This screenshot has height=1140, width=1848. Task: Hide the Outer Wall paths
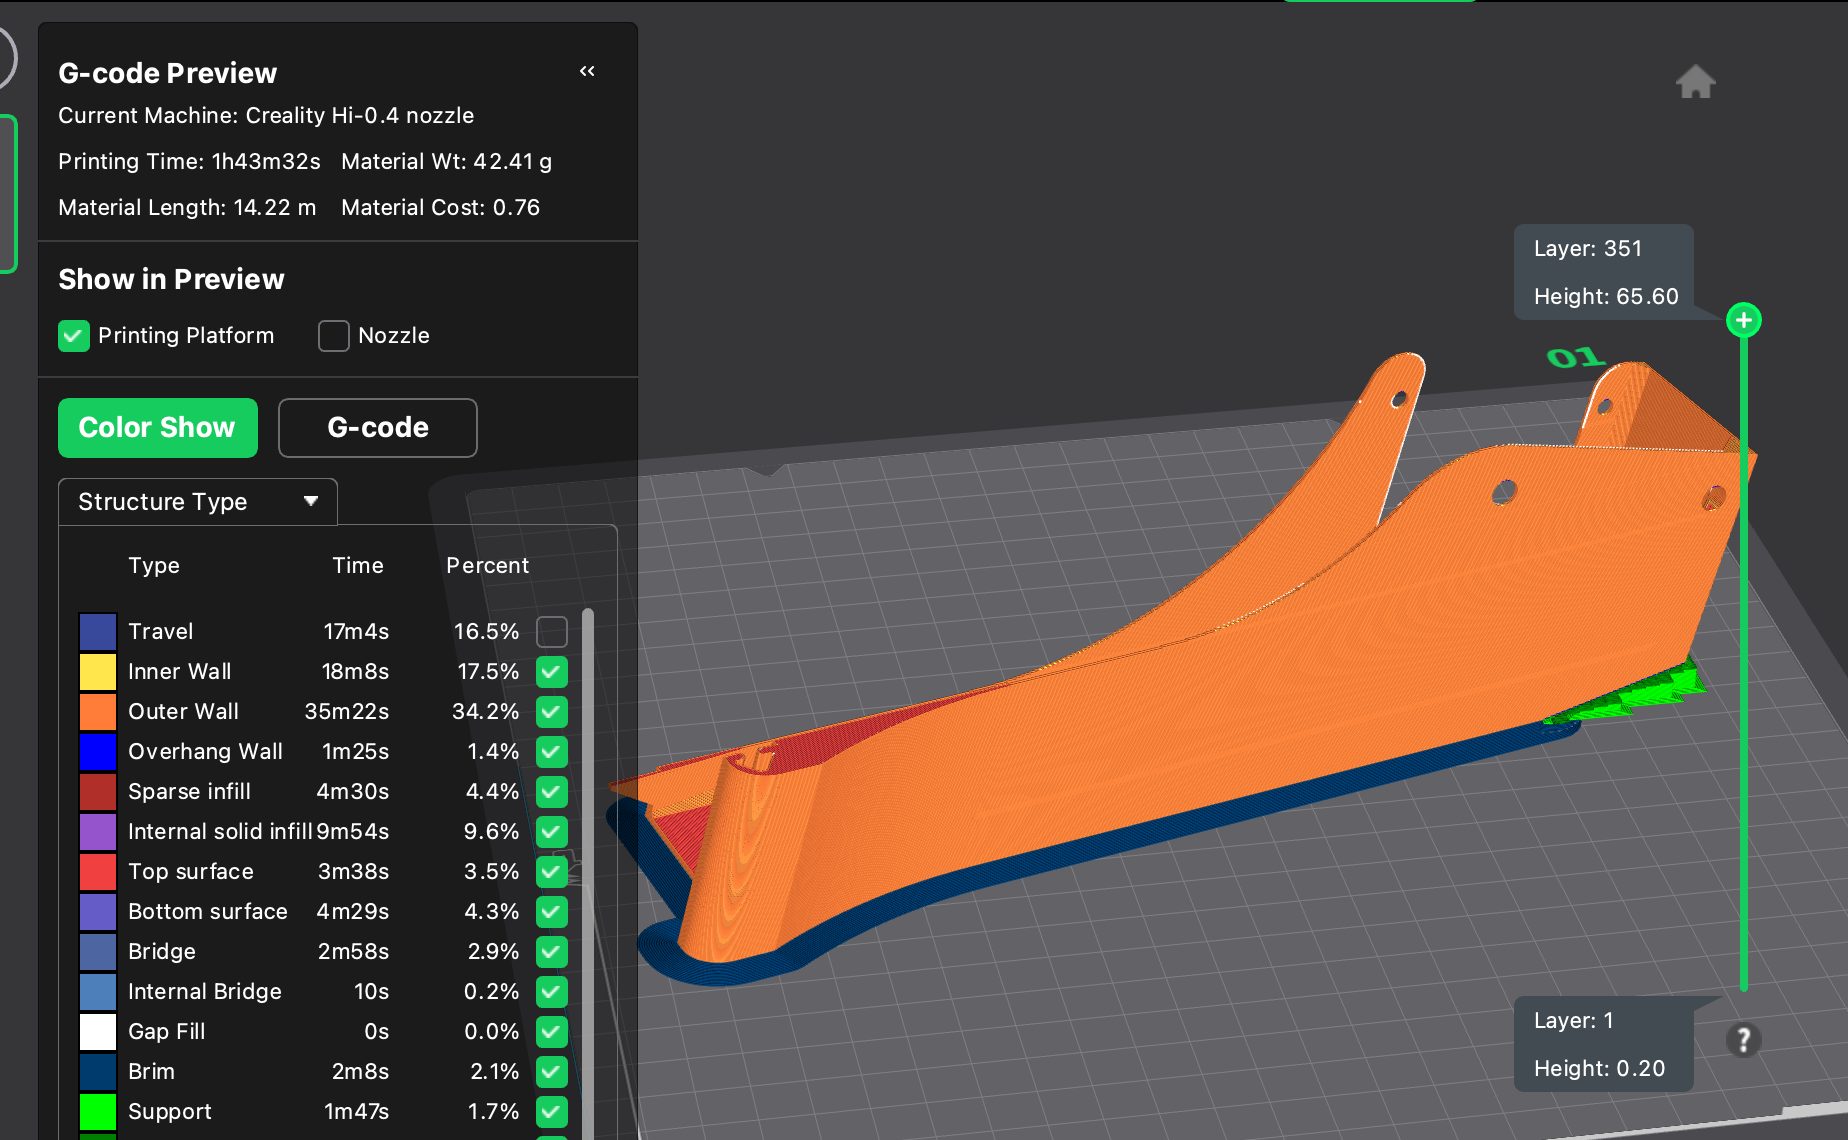(551, 712)
